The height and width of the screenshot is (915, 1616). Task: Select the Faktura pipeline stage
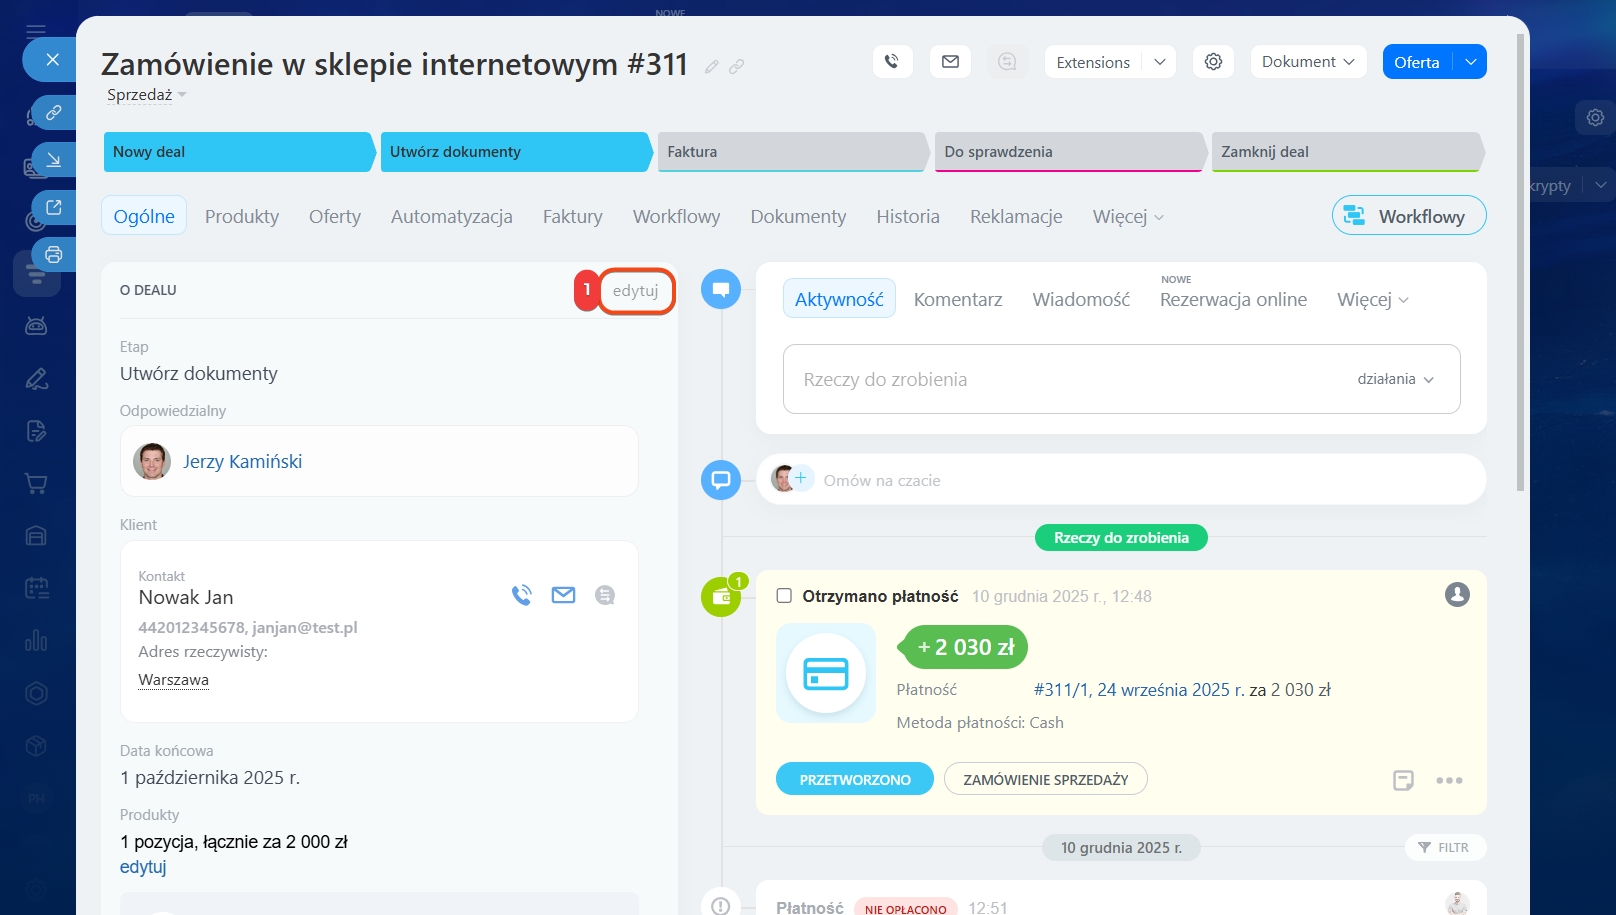(x=790, y=152)
